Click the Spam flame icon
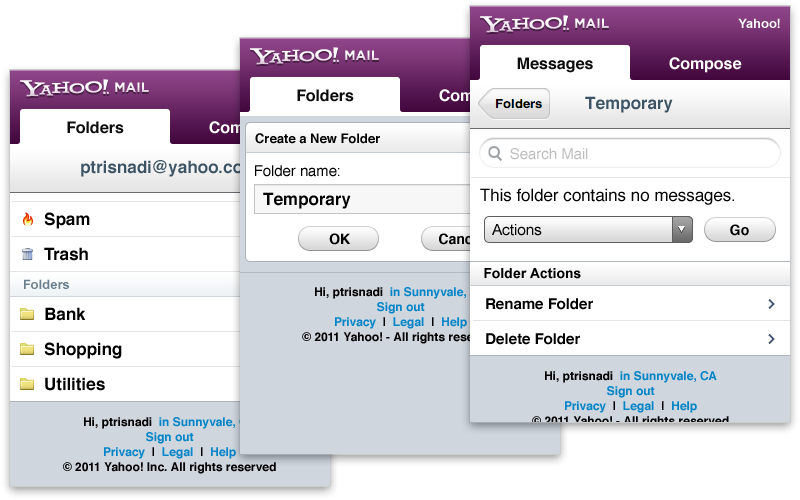This screenshot has height=500, width=800. [28, 219]
